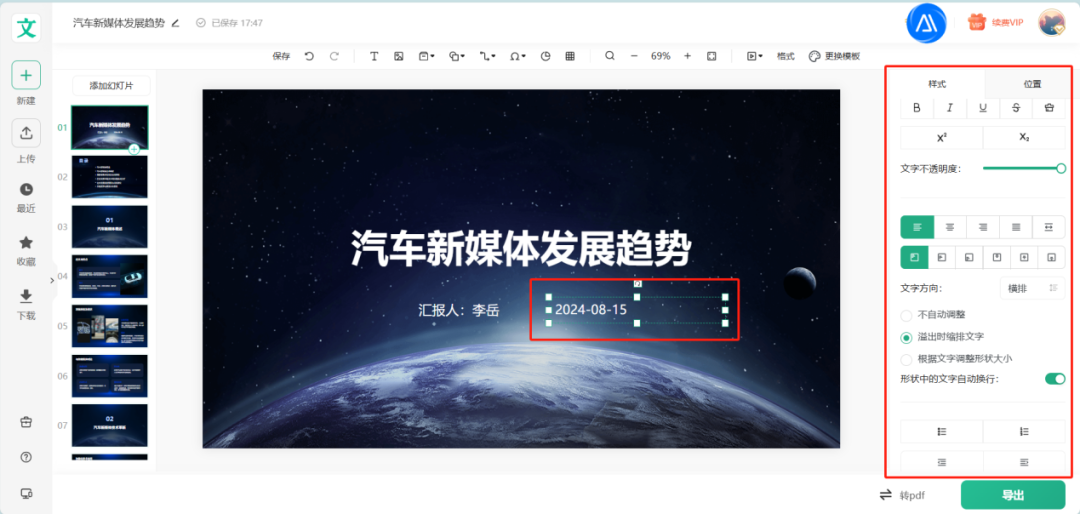Right align the text
Image resolution: width=1080 pixels, height=514 pixels.
click(x=983, y=227)
